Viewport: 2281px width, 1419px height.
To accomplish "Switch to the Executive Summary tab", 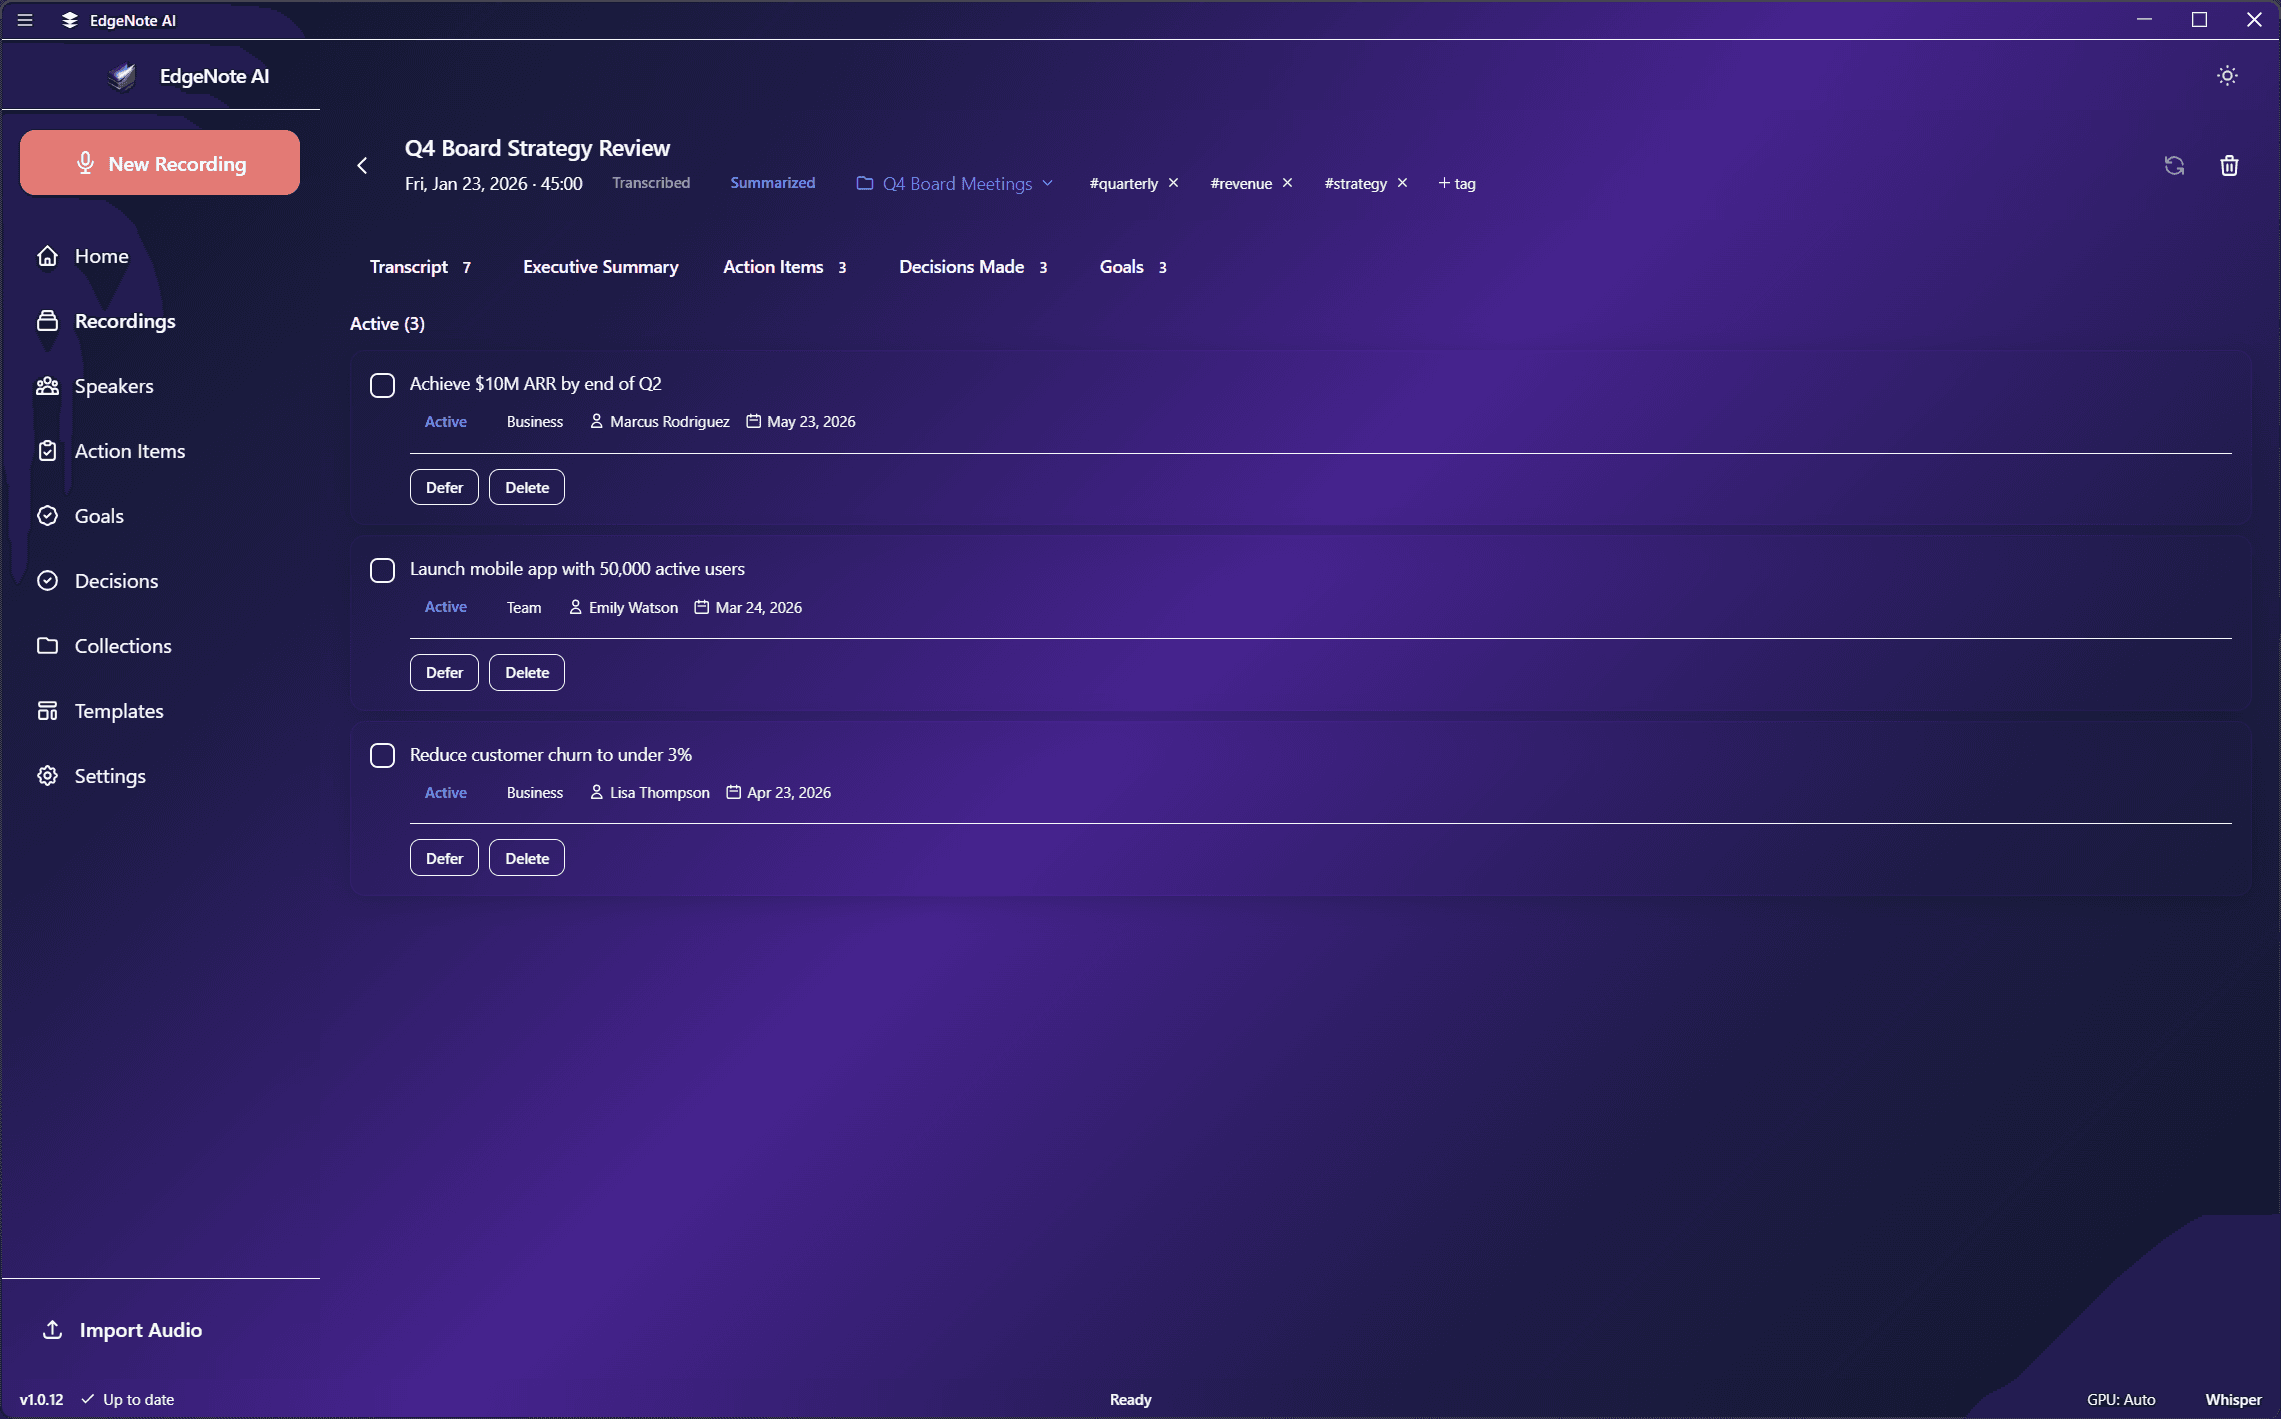I will pyautogui.click(x=600, y=267).
